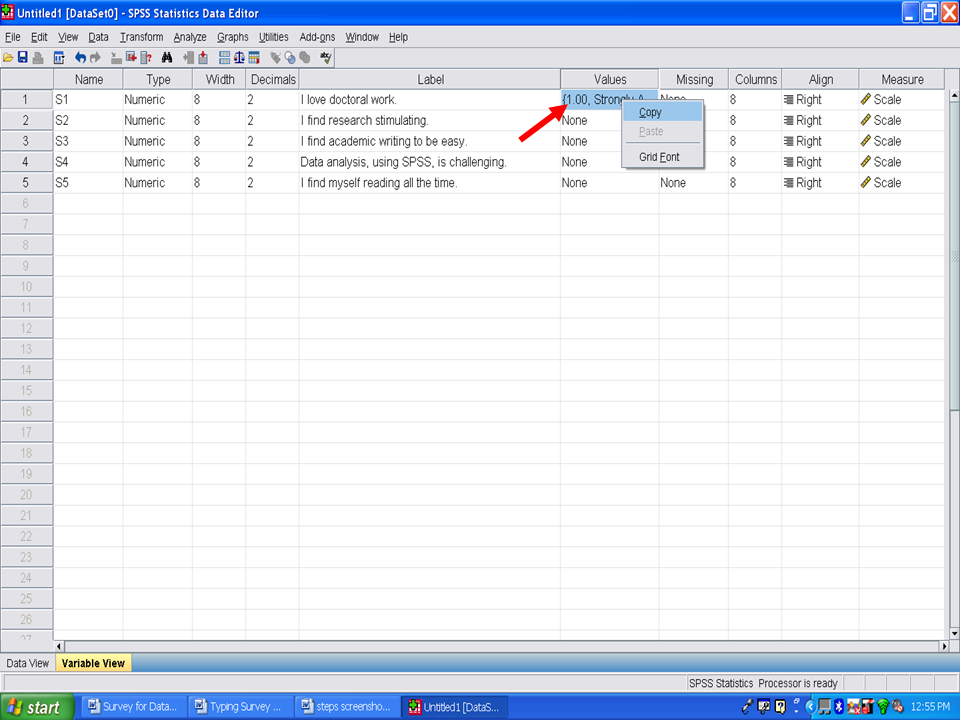Screen dimensions: 960x720
Task: Click the Variables info icon with question mark
Action: [147, 58]
